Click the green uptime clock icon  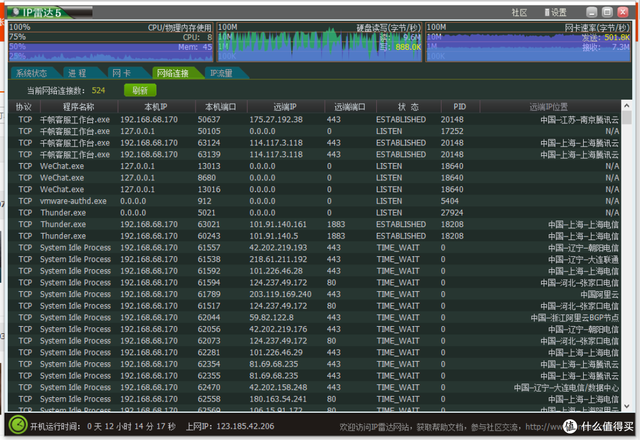click(18, 425)
